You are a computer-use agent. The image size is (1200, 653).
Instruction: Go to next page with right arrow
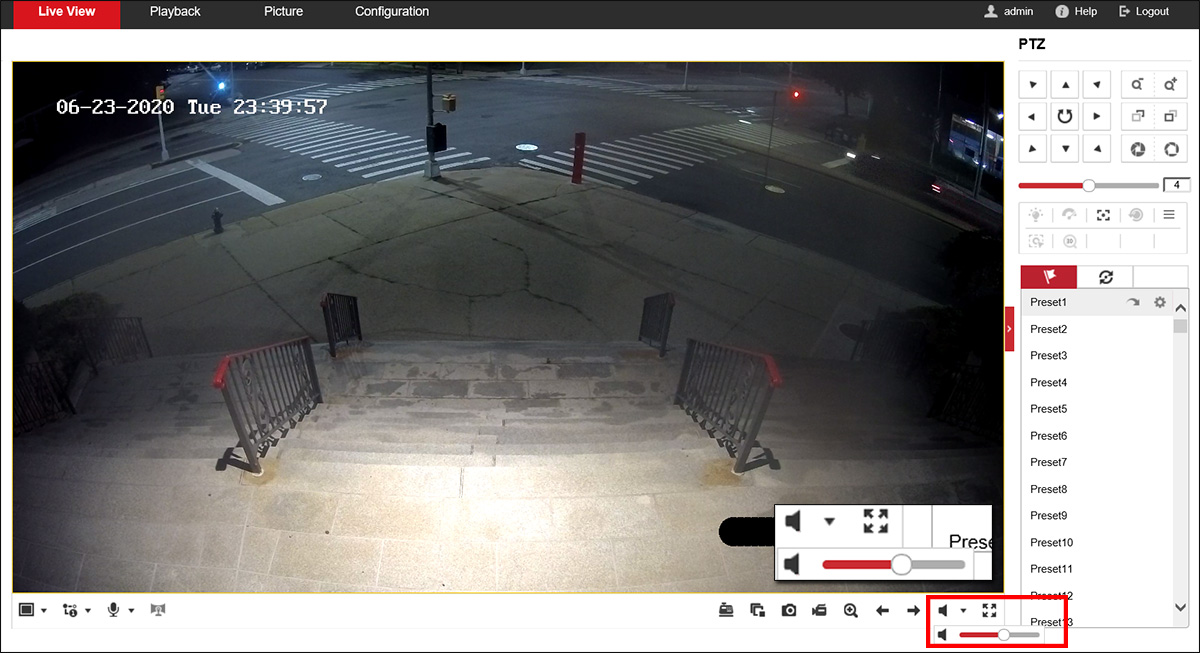tap(913, 610)
